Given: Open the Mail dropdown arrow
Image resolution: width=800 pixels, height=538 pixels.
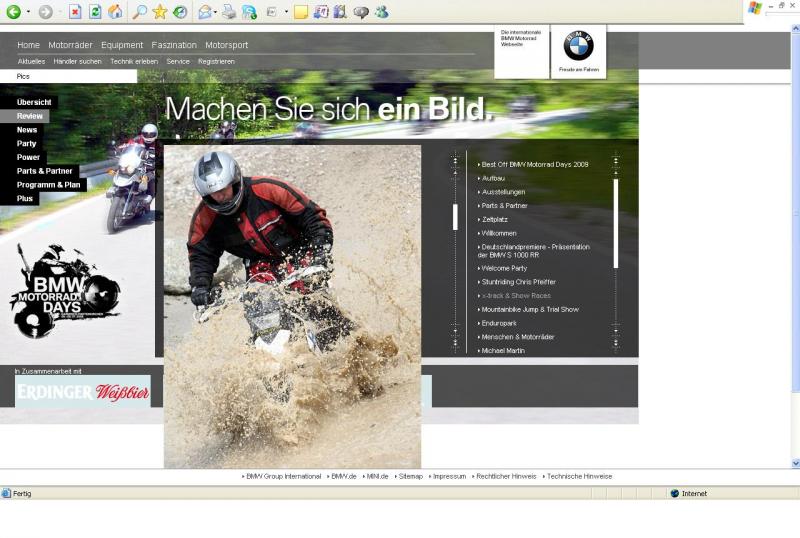Looking at the screenshot, I should (215, 12).
